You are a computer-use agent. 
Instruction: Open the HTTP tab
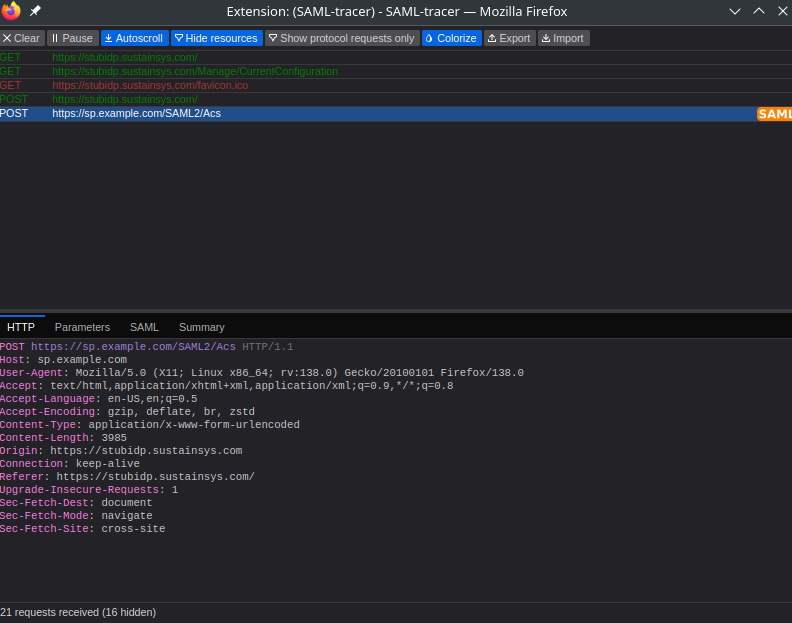tap(21, 327)
